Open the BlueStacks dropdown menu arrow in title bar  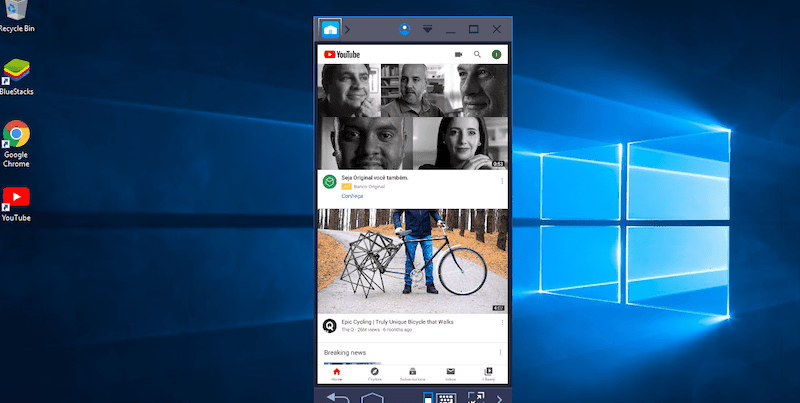tap(428, 29)
